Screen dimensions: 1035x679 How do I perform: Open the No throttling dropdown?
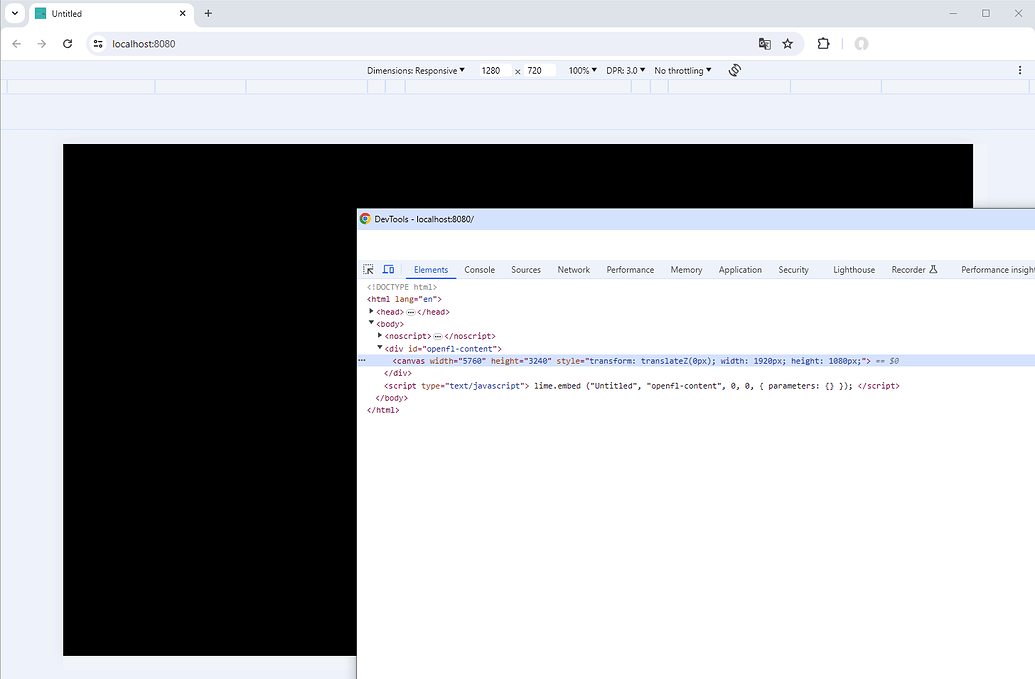click(x=683, y=71)
